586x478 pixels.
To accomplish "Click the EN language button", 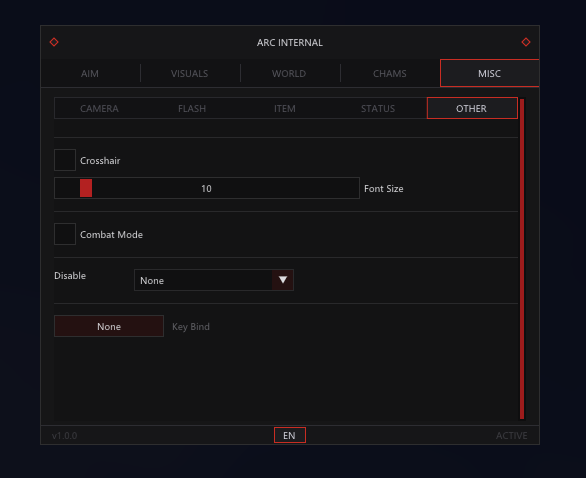I will point(290,435).
